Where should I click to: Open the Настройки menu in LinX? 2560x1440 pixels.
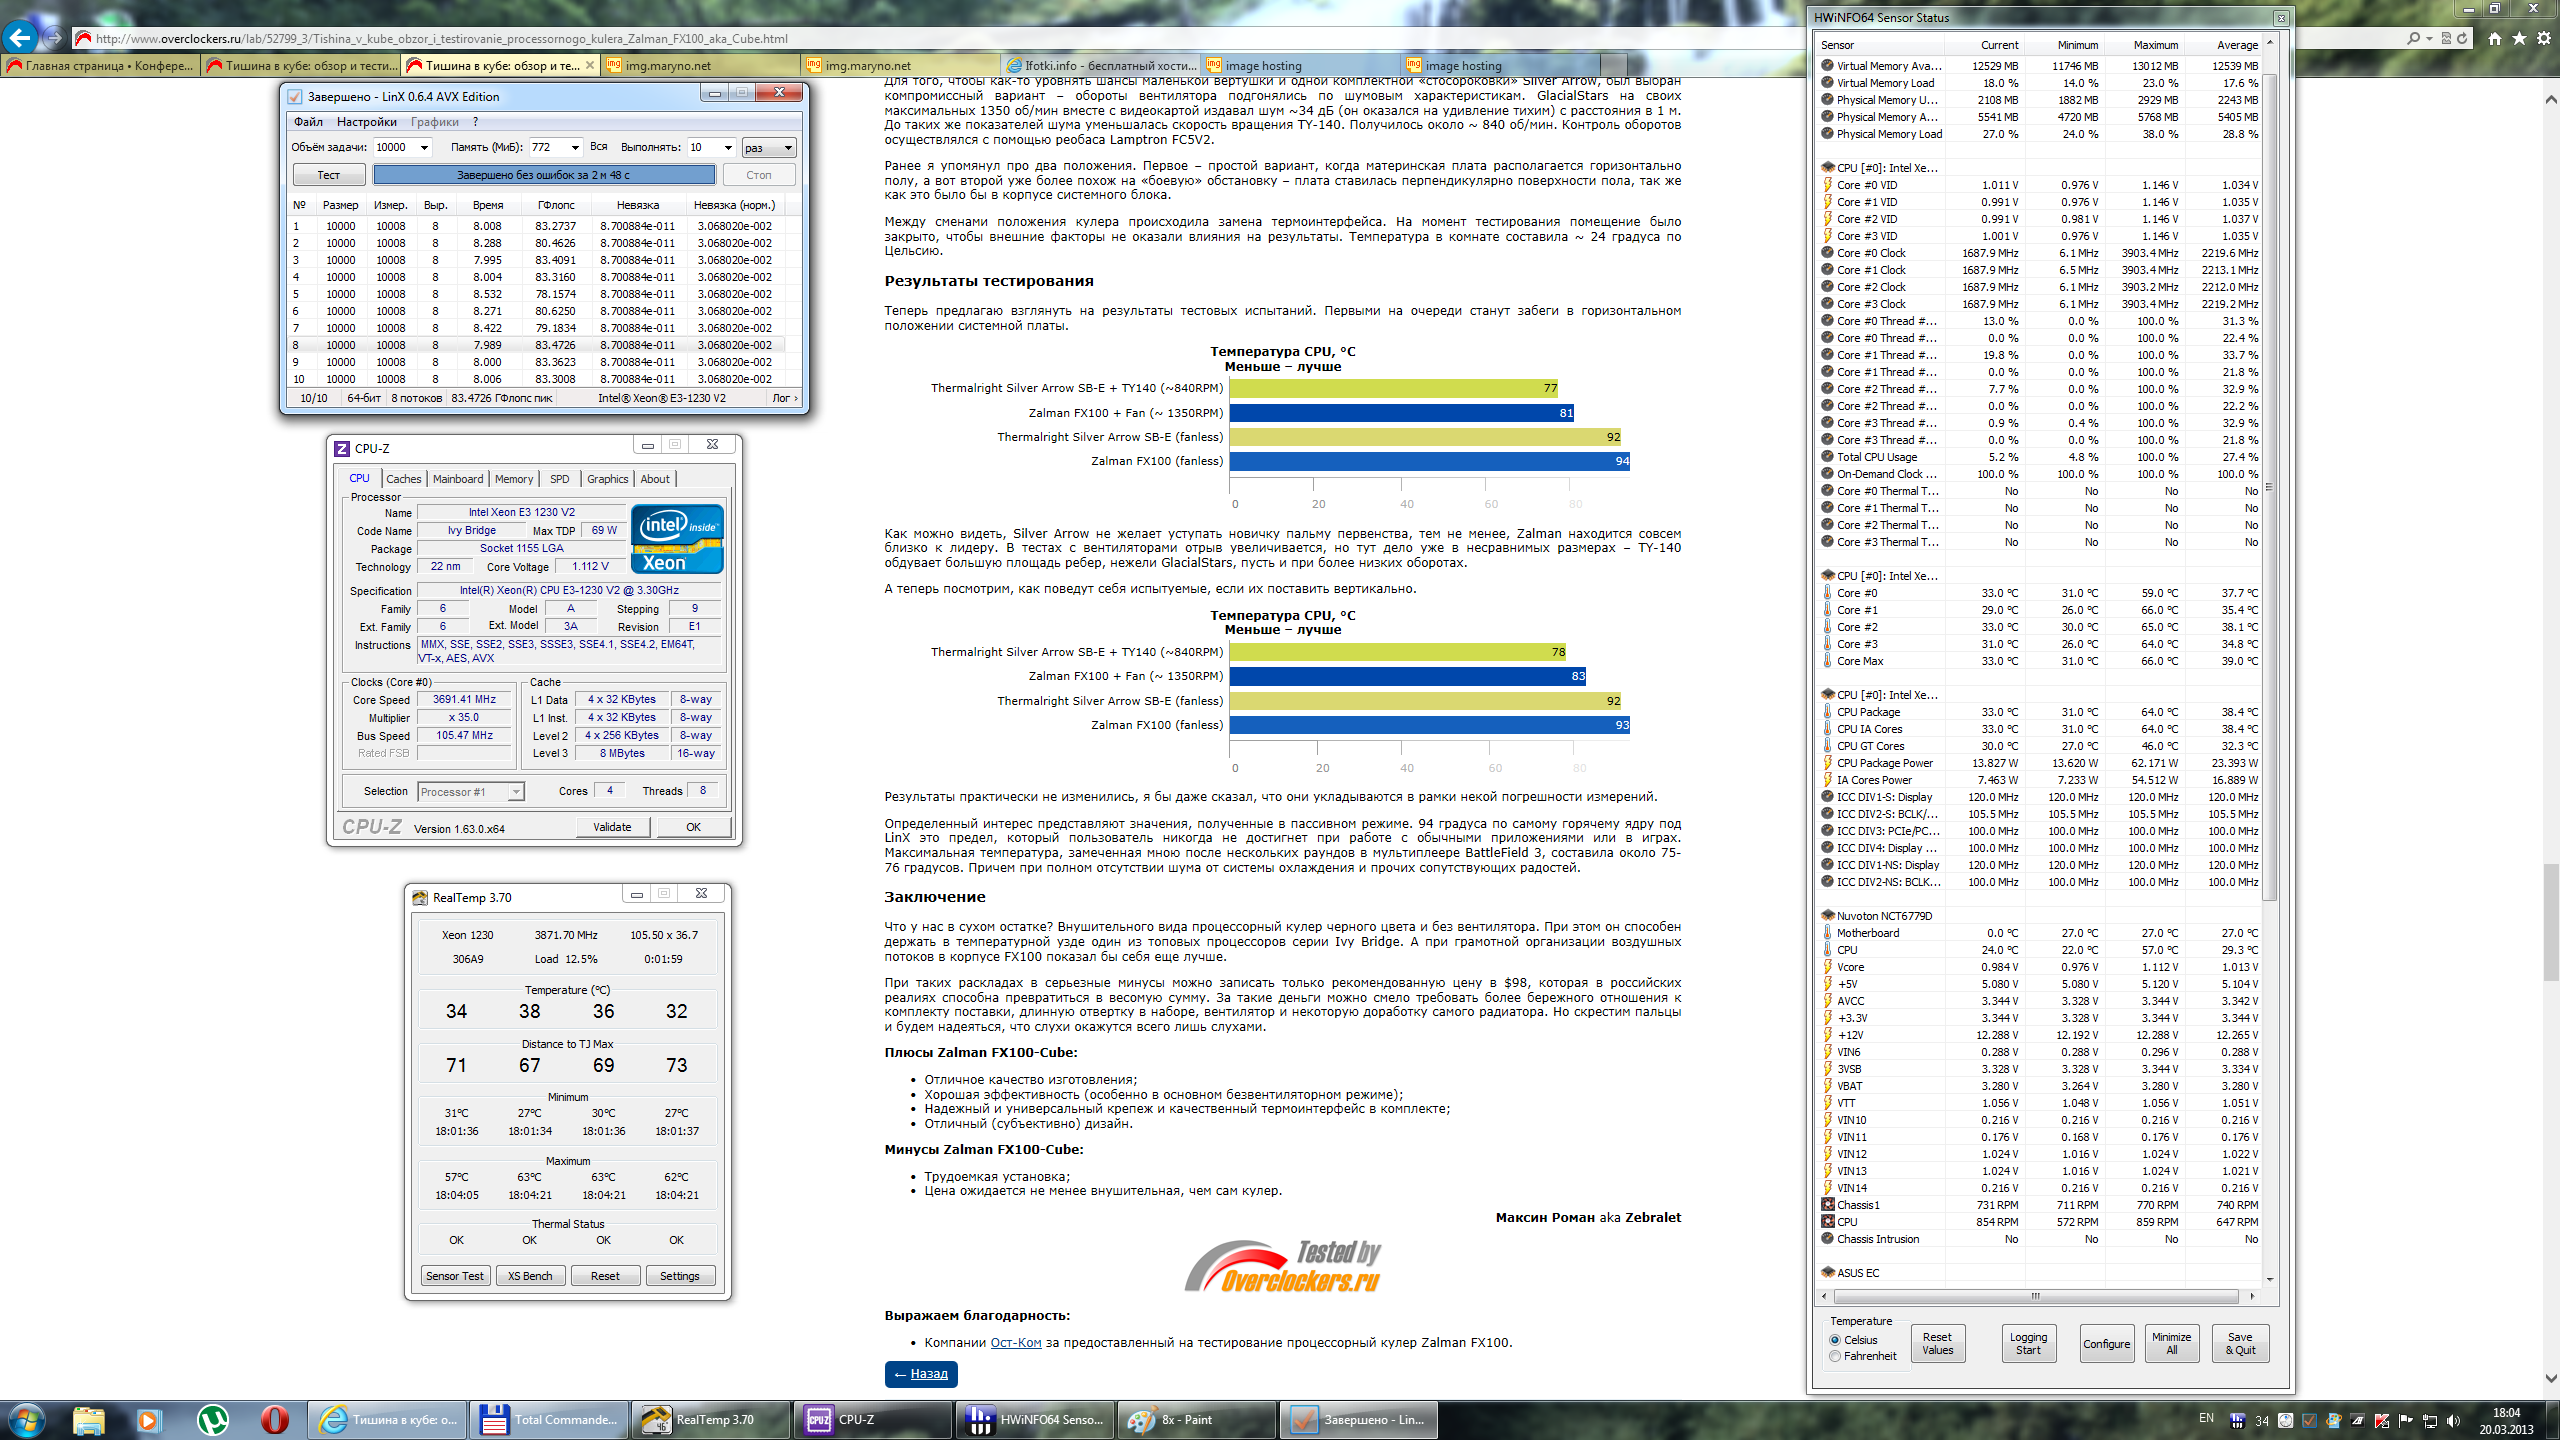pos(366,122)
